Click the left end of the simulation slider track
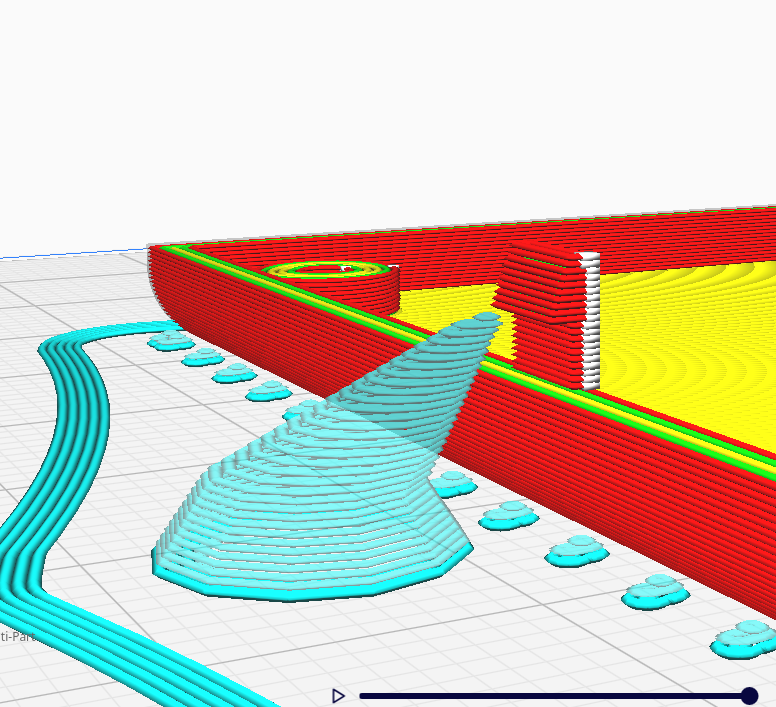This screenshot has width=776, height=707. click(x=364, y=696)
